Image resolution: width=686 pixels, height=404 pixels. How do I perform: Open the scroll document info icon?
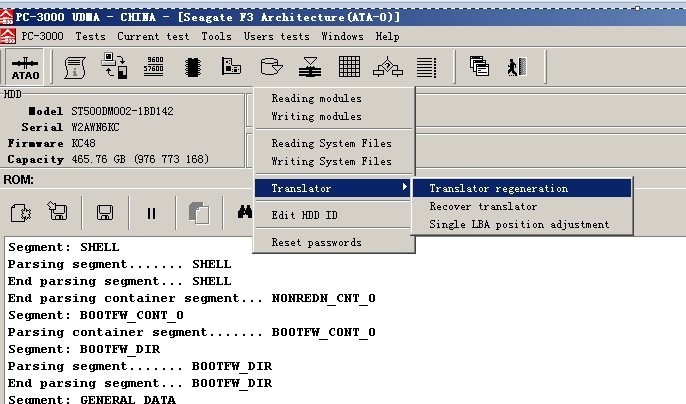coord(75,67)
